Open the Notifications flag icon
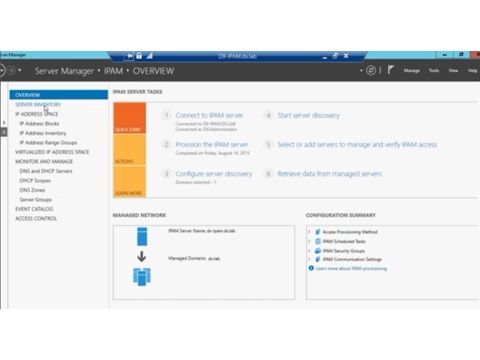480x360 pixels. 390,70
